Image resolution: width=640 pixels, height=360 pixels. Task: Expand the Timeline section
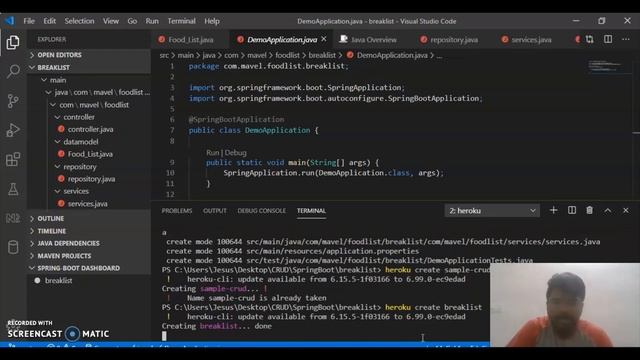coord(89,231)
